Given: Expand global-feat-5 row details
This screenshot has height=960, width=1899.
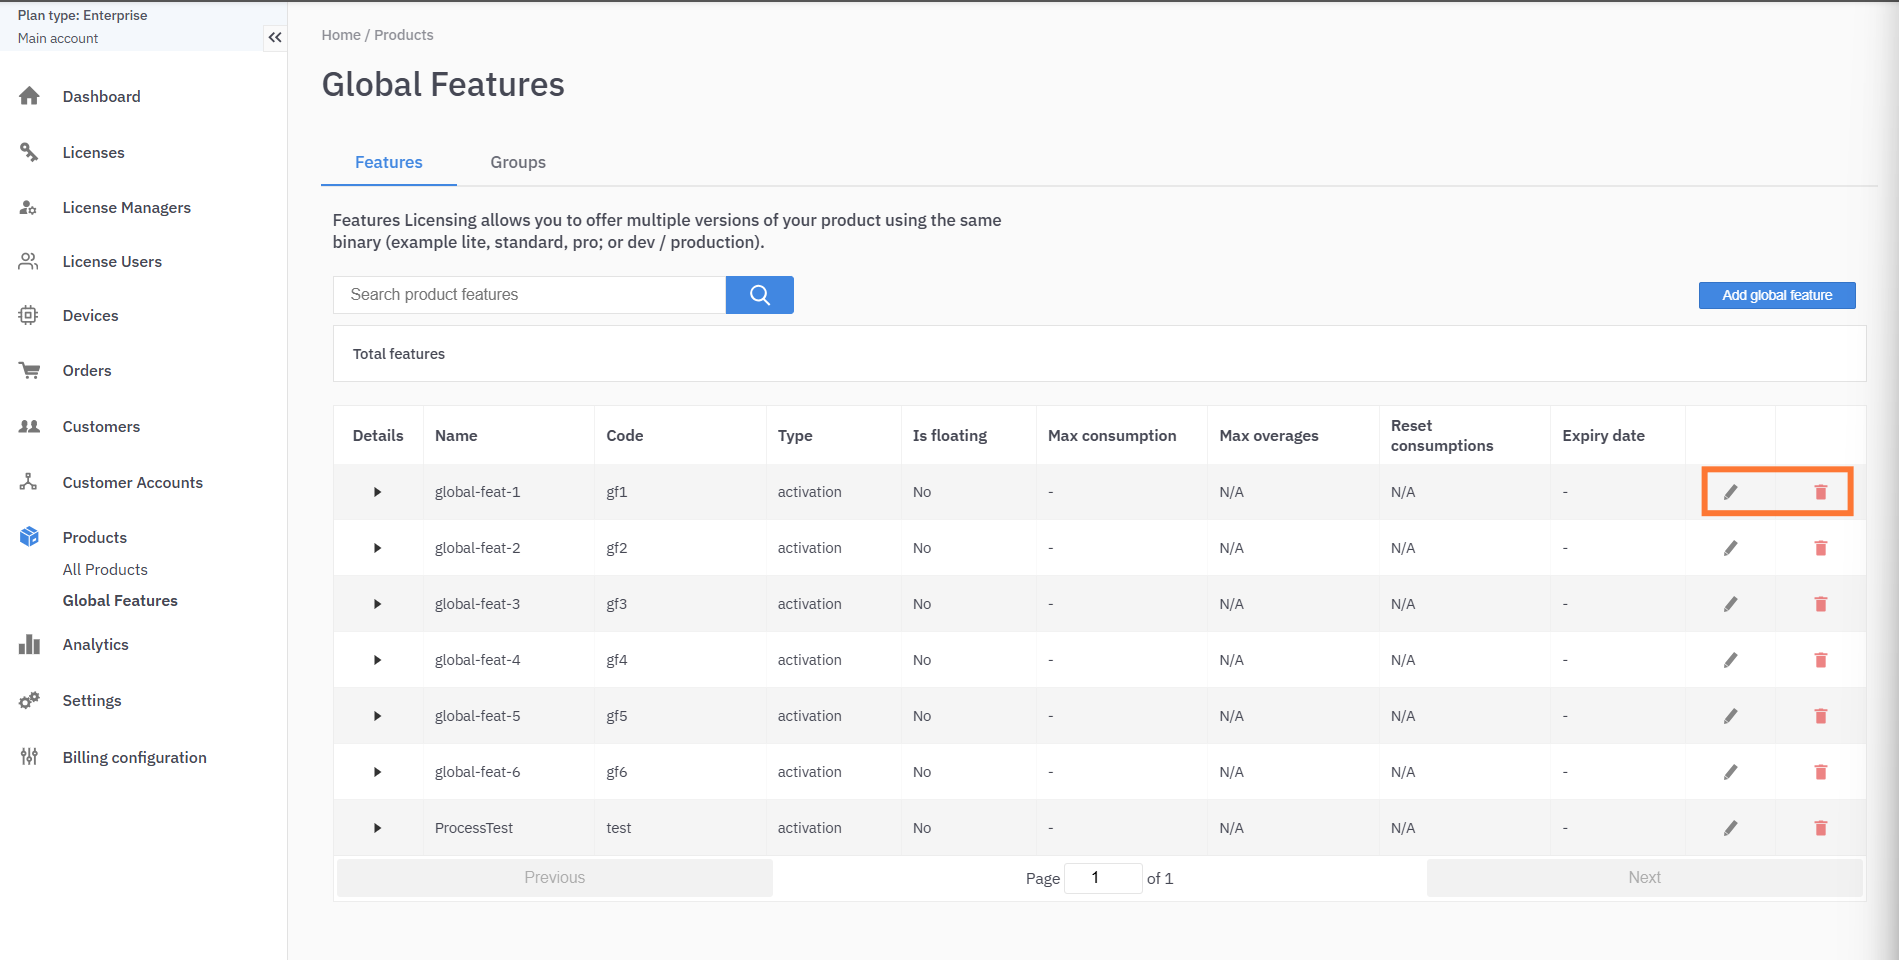Looking at the screenshot, I should tap(377, 716).
